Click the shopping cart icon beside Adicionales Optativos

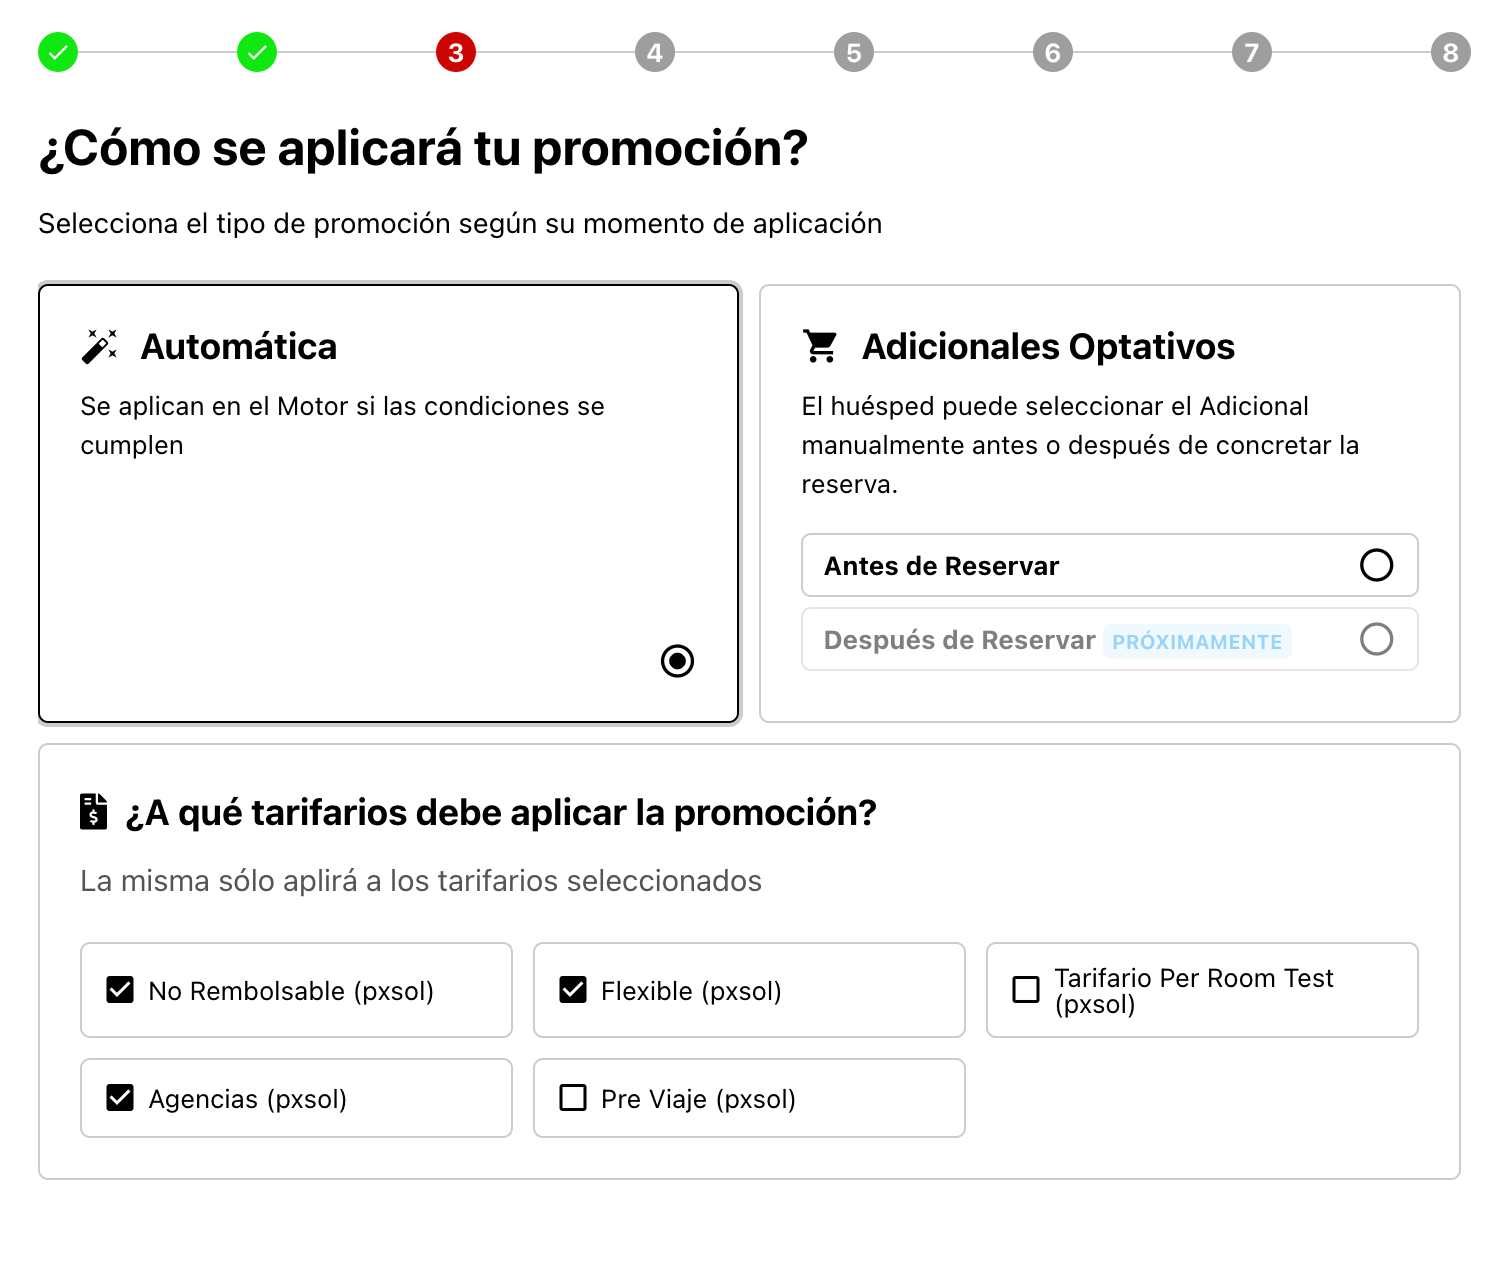tap(821, 346)
